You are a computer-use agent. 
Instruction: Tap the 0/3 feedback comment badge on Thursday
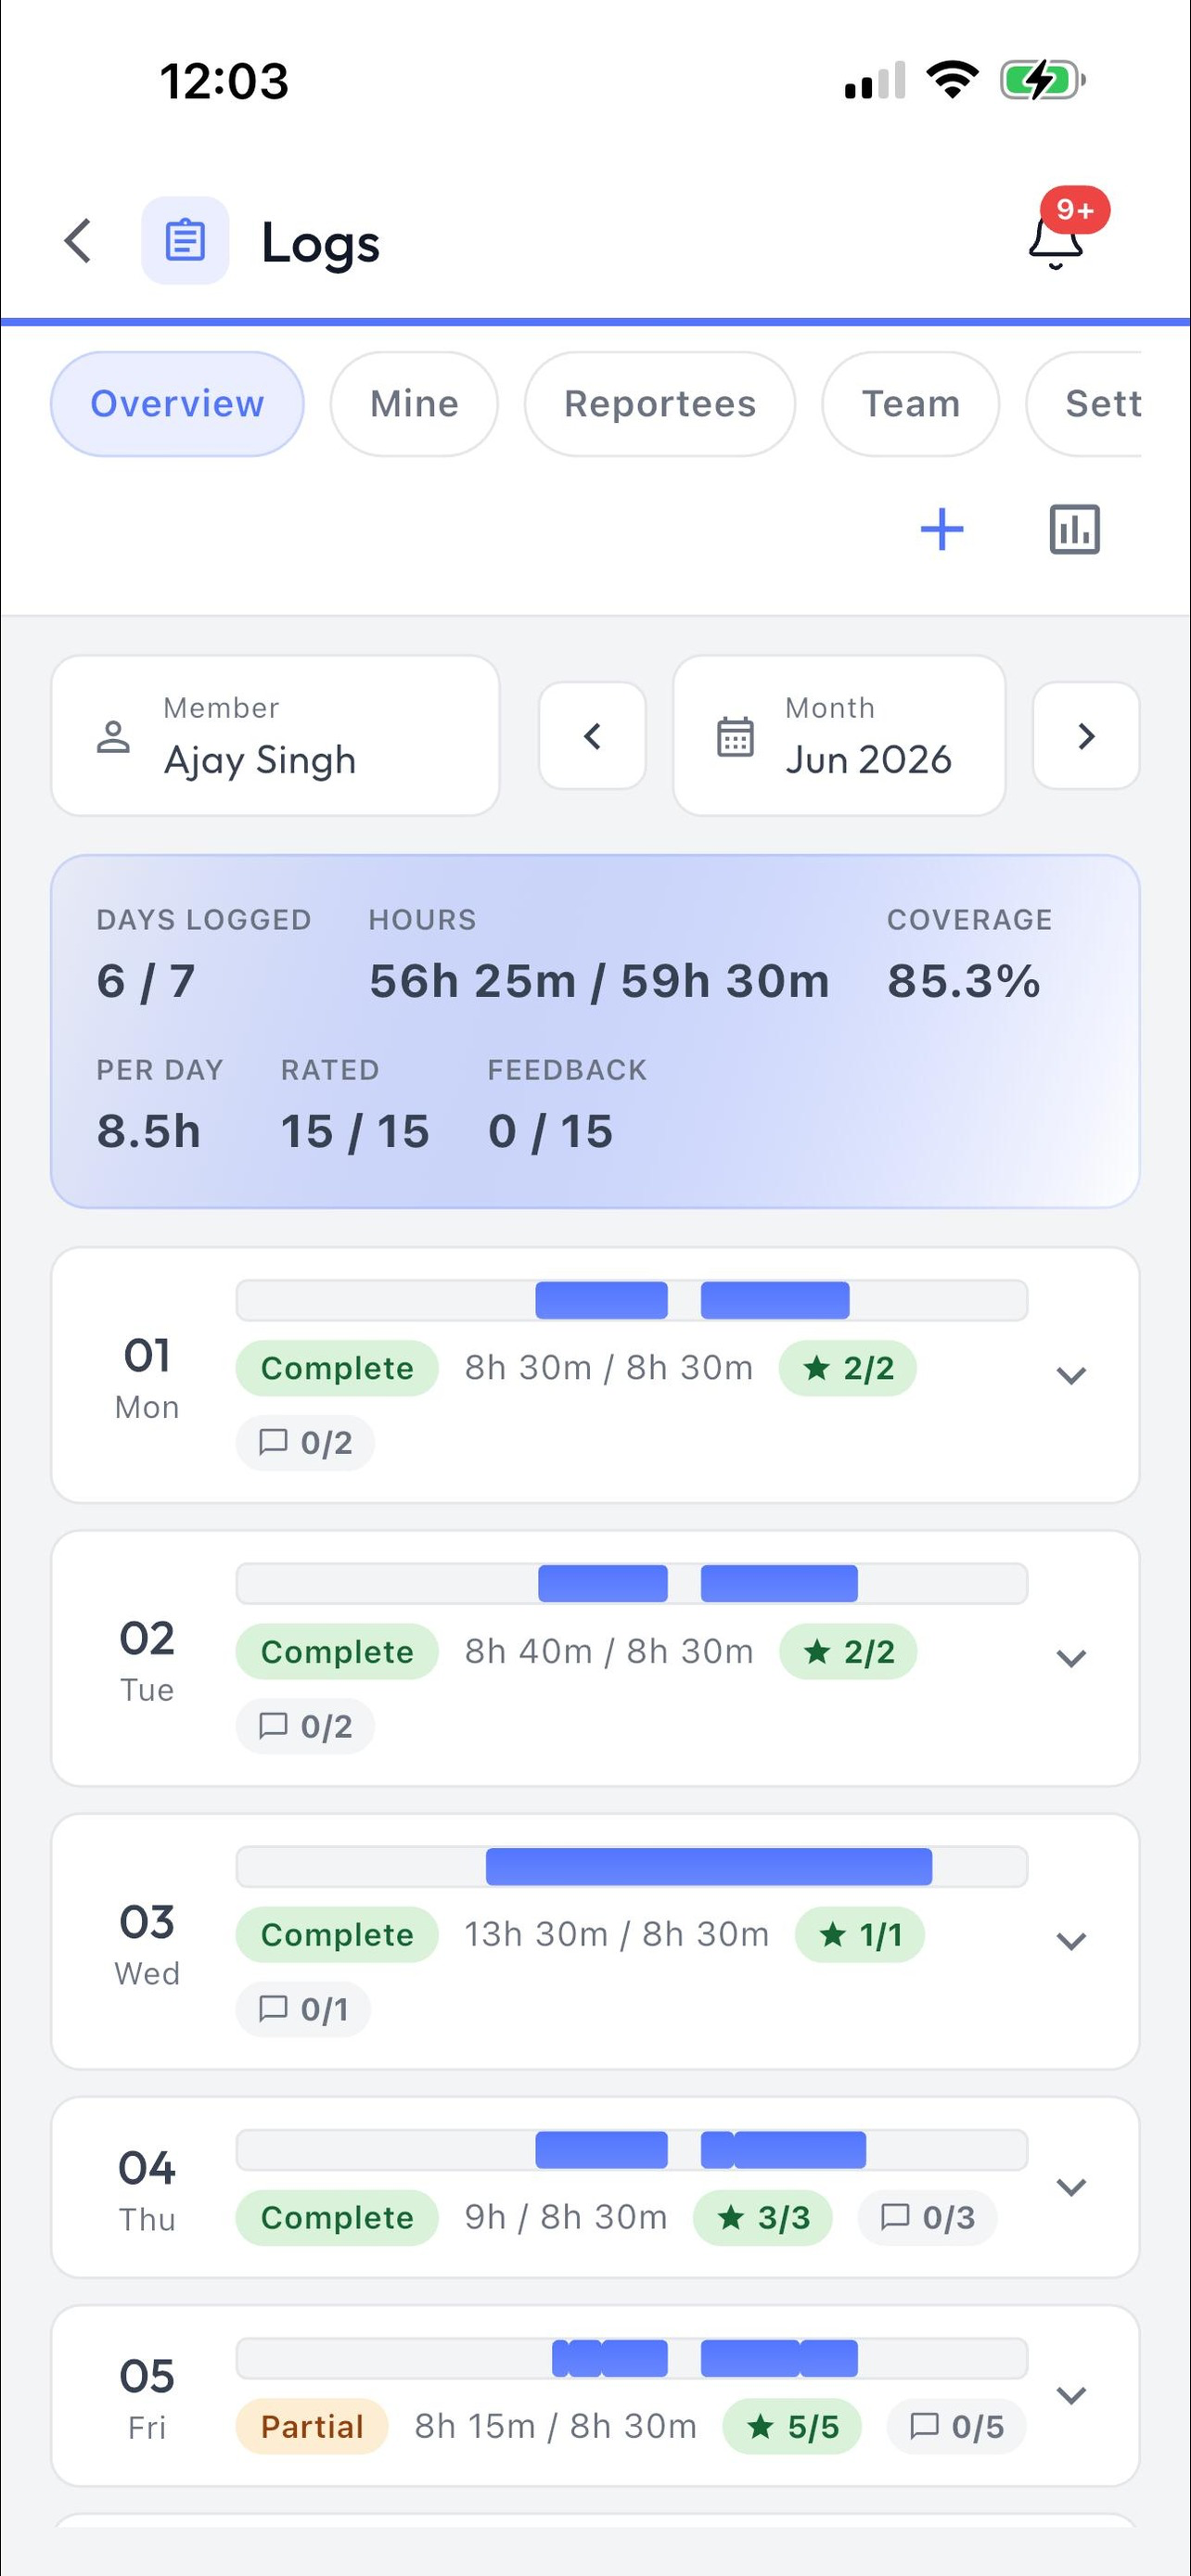tap(927, 2217)
